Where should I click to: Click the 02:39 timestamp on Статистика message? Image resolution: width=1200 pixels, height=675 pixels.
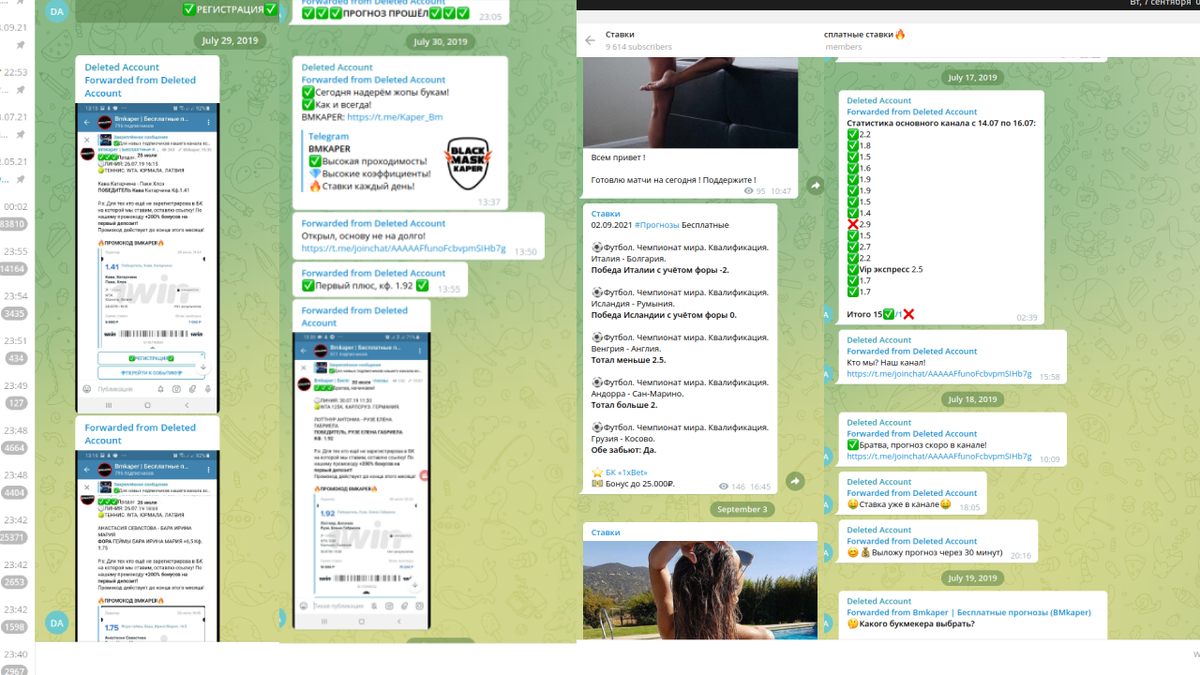click(1027, 317)
